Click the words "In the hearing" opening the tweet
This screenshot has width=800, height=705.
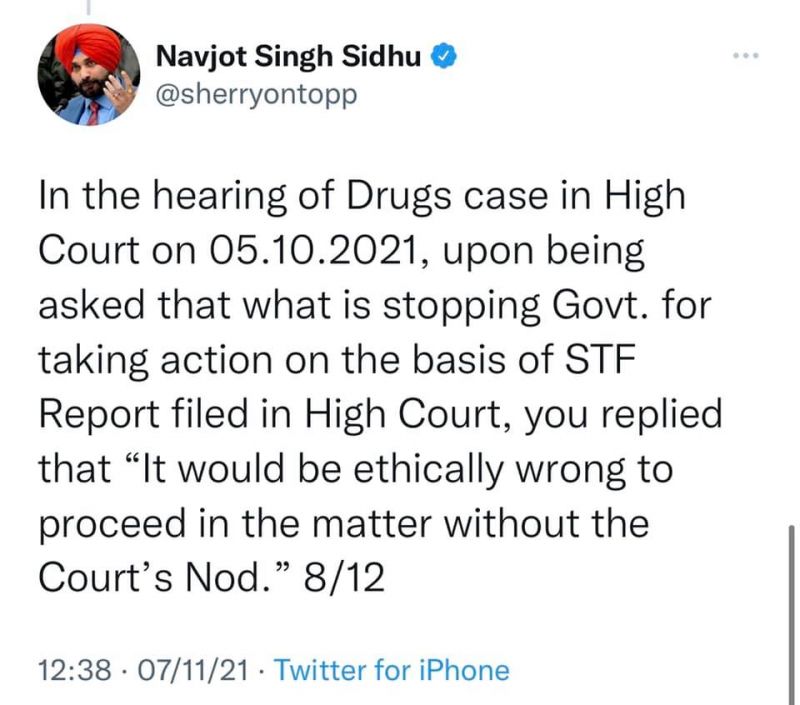coord(147,195)
